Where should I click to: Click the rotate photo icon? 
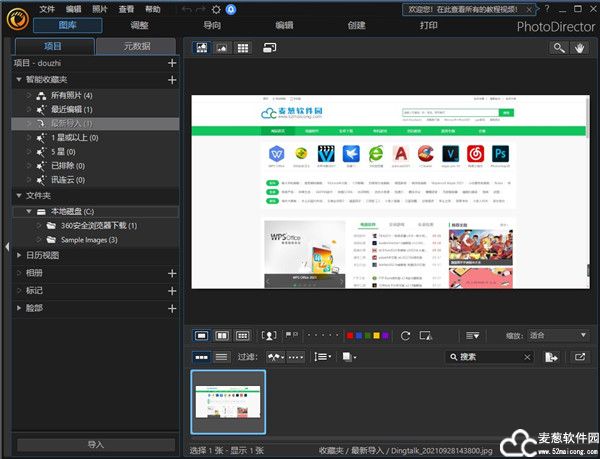click(405, 335)
